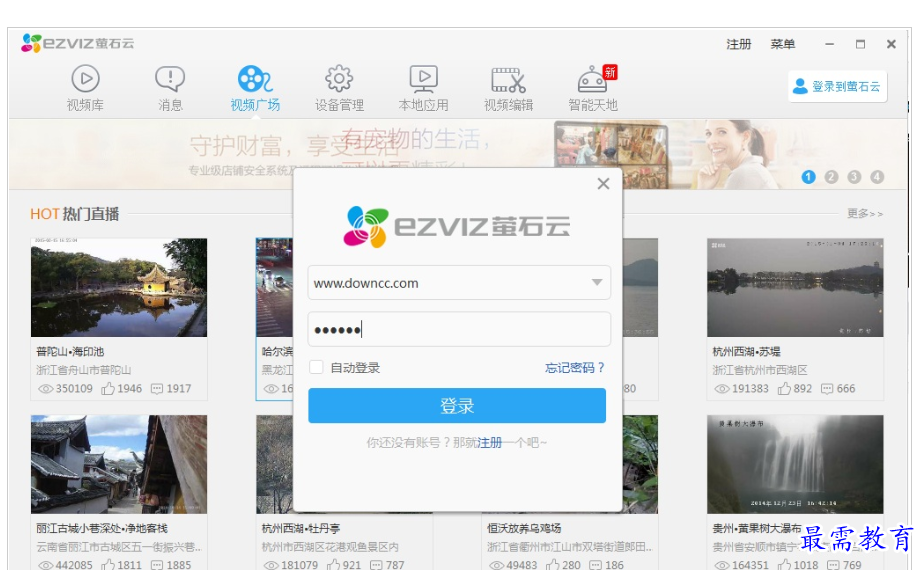Click the 注册 link below login button
922x570 pixels.
489,442
